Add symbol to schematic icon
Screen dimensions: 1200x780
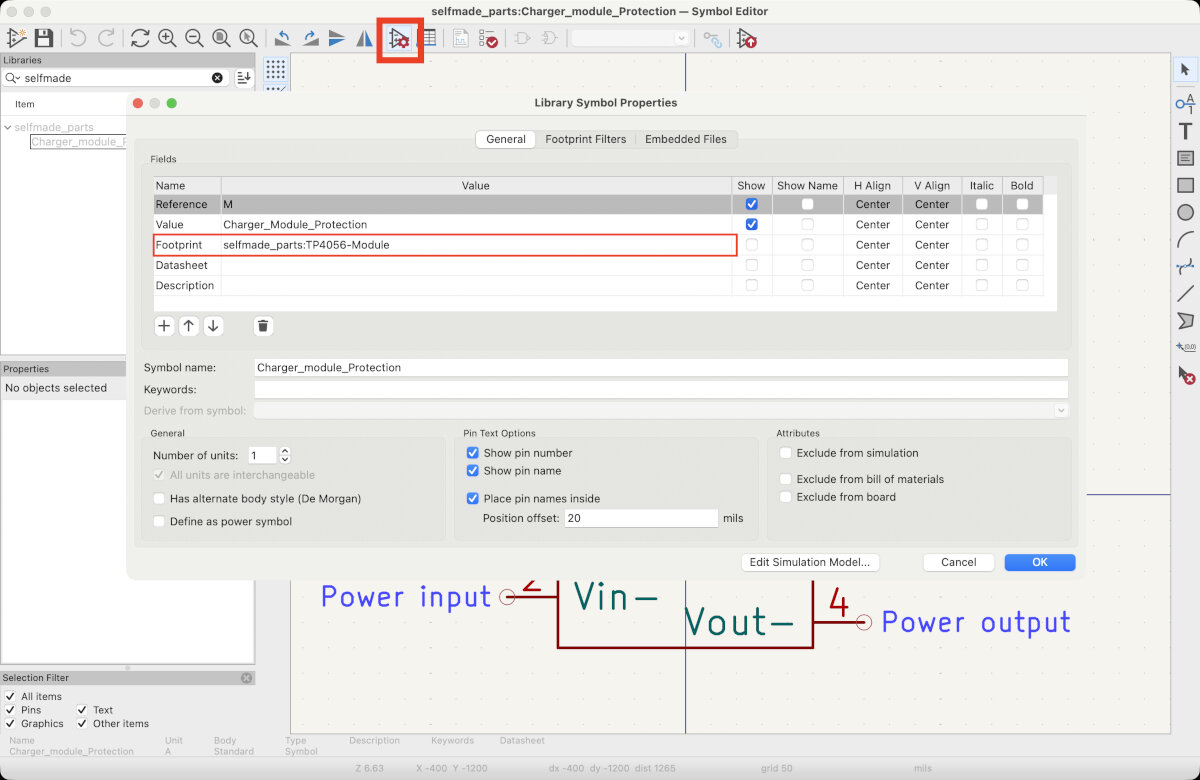point(747,38)
